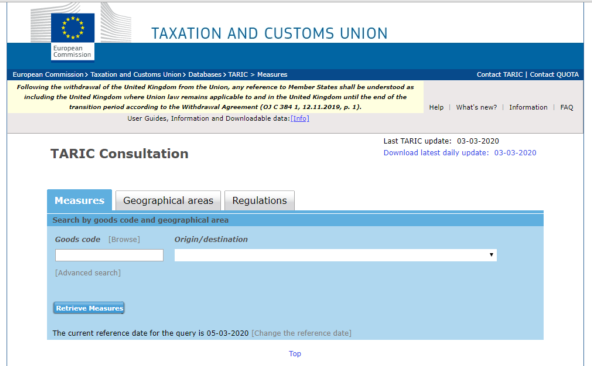
Task: Download latest daily update link
Action: point(459,153)
